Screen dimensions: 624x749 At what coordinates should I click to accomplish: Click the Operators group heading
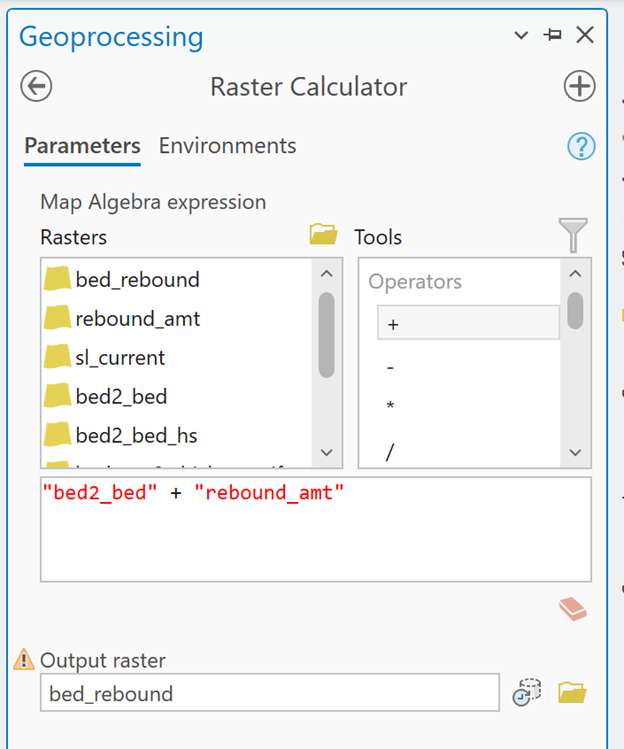pyautogui.click(x=415, y=282)
